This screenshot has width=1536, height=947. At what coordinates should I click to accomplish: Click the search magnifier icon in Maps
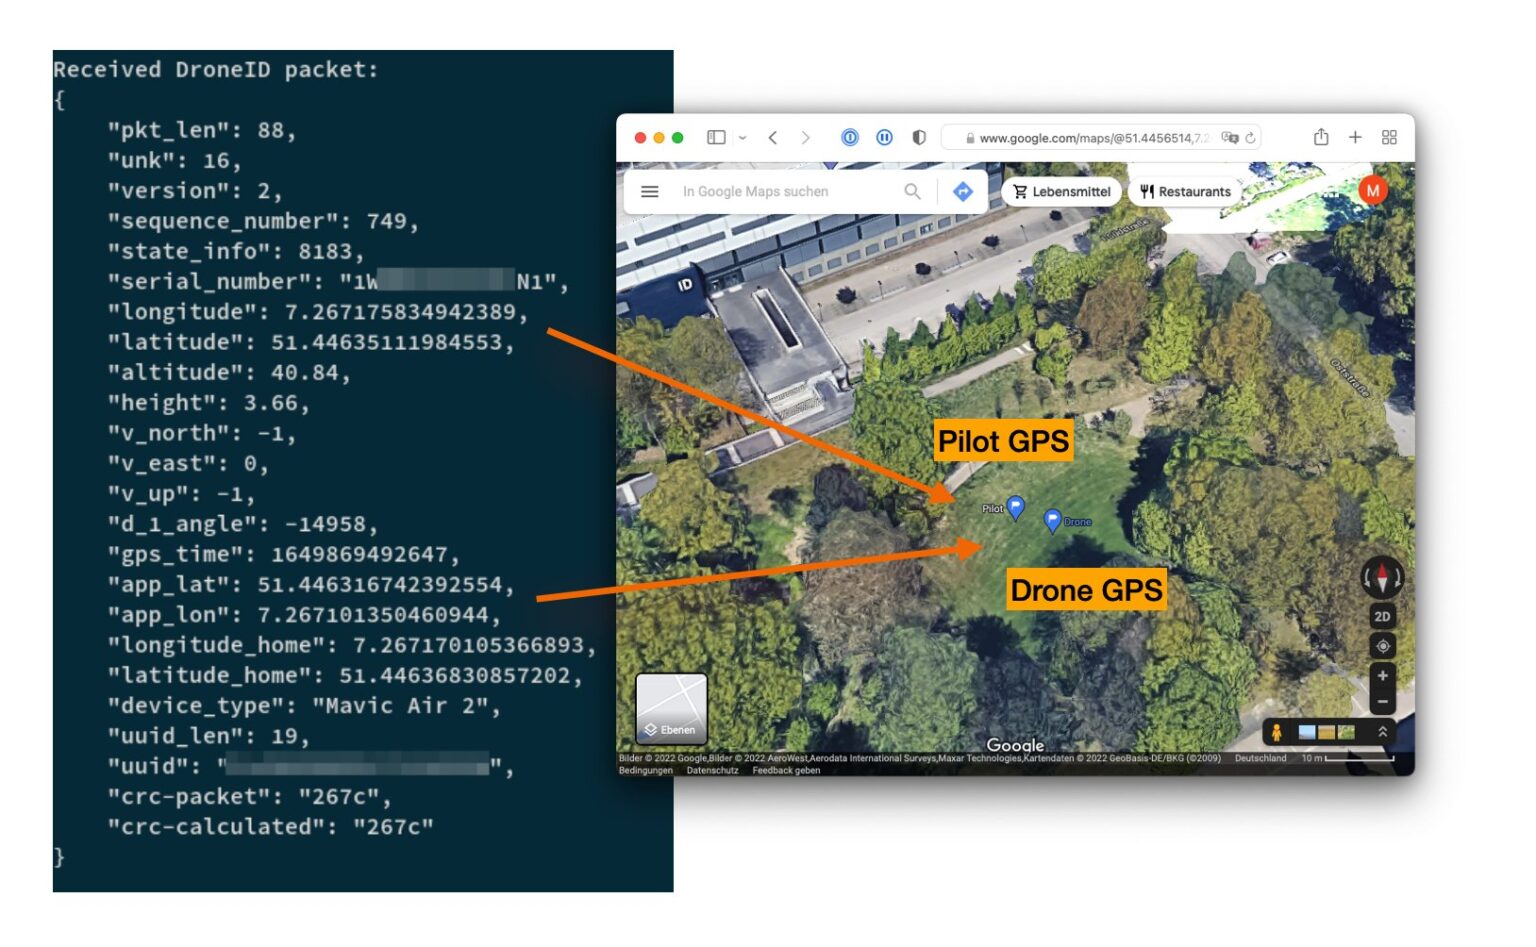click(x=912, y=191)
